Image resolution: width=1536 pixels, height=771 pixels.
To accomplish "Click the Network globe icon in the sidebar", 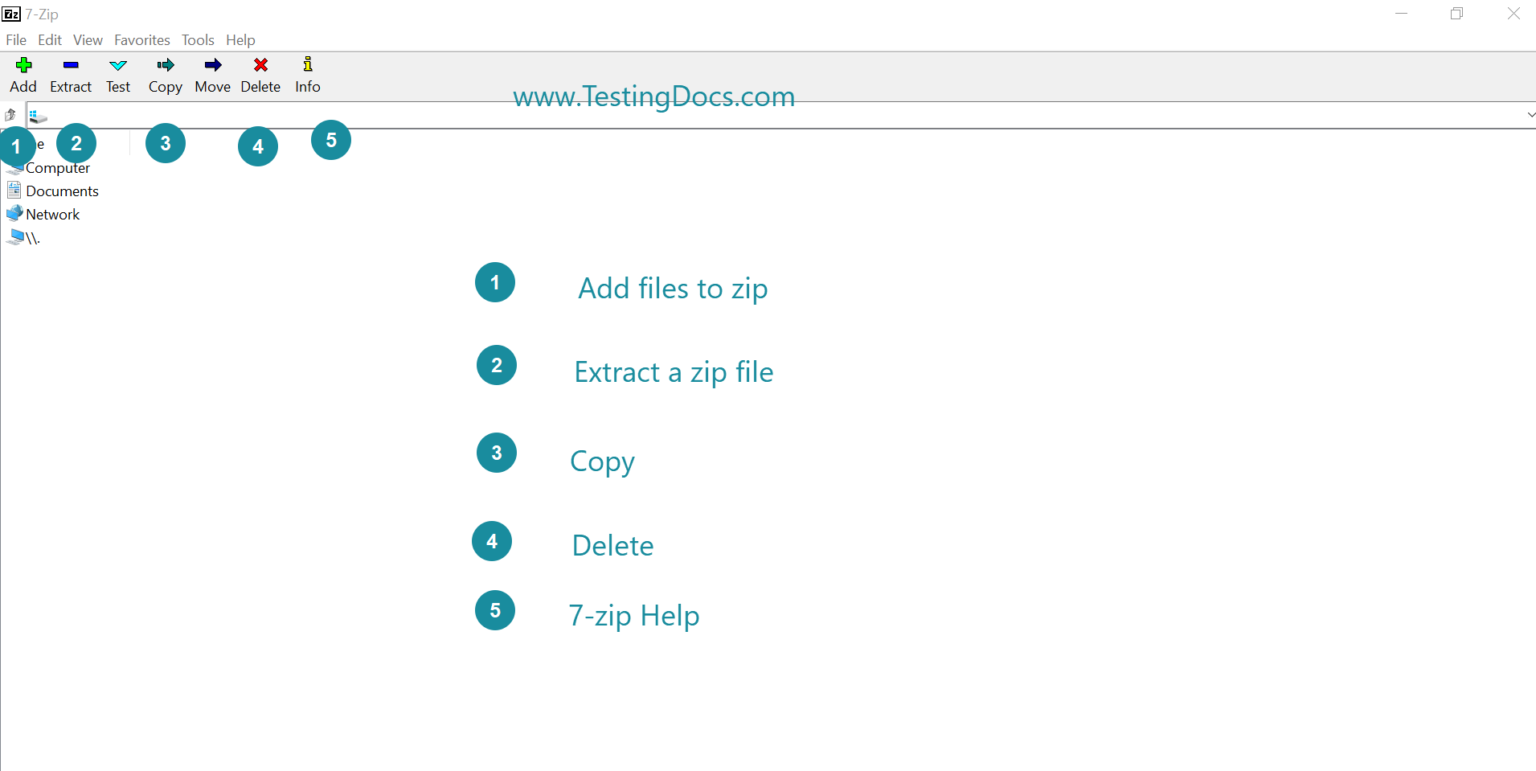I will point(16,213).
